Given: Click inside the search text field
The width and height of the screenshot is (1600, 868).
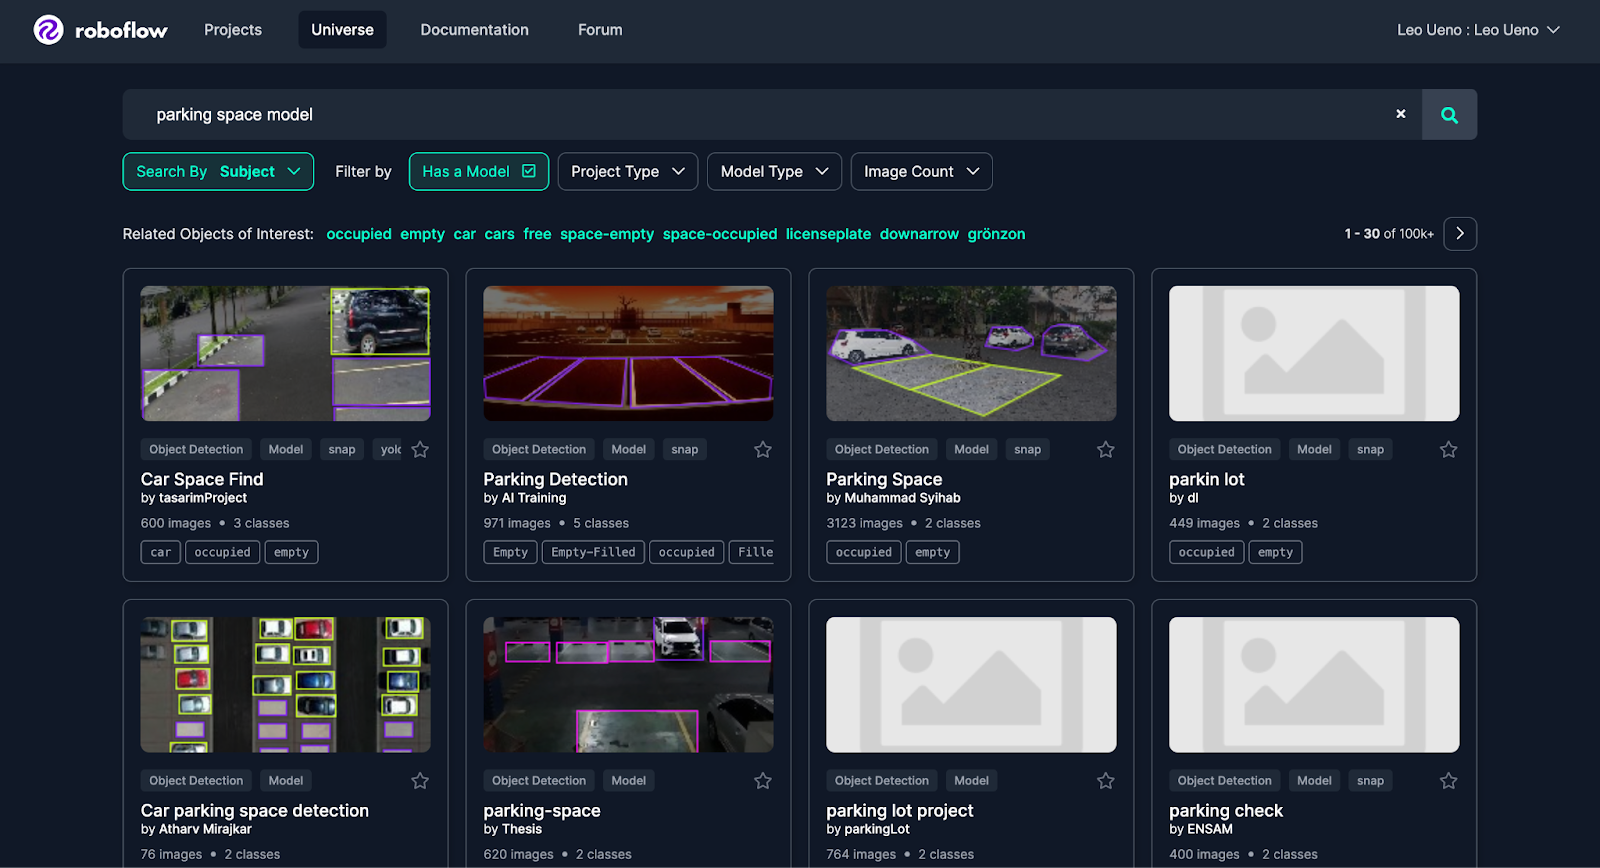Looking at the screenshot, I should click(770, 115).
